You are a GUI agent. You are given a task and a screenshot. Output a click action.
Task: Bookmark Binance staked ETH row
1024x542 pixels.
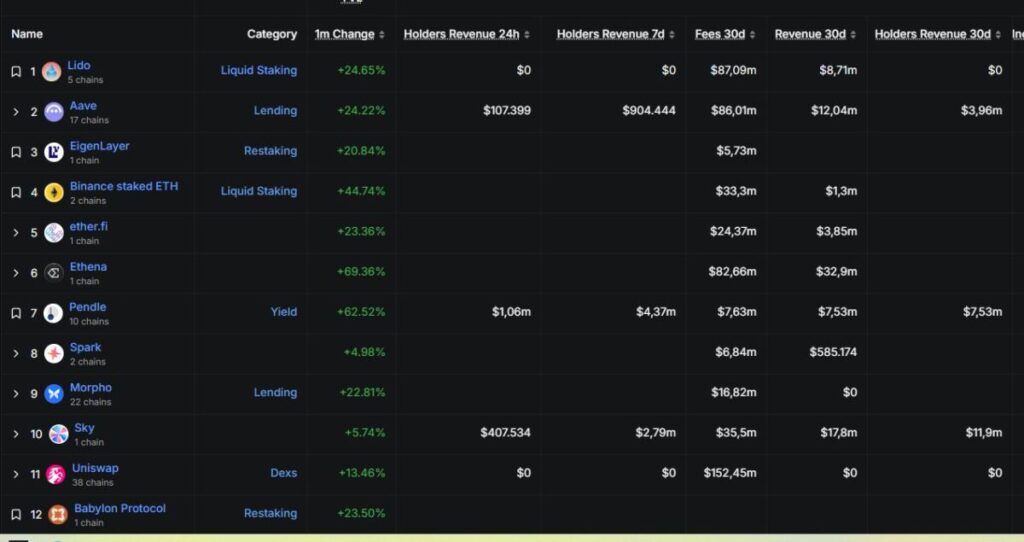(16, 193)
